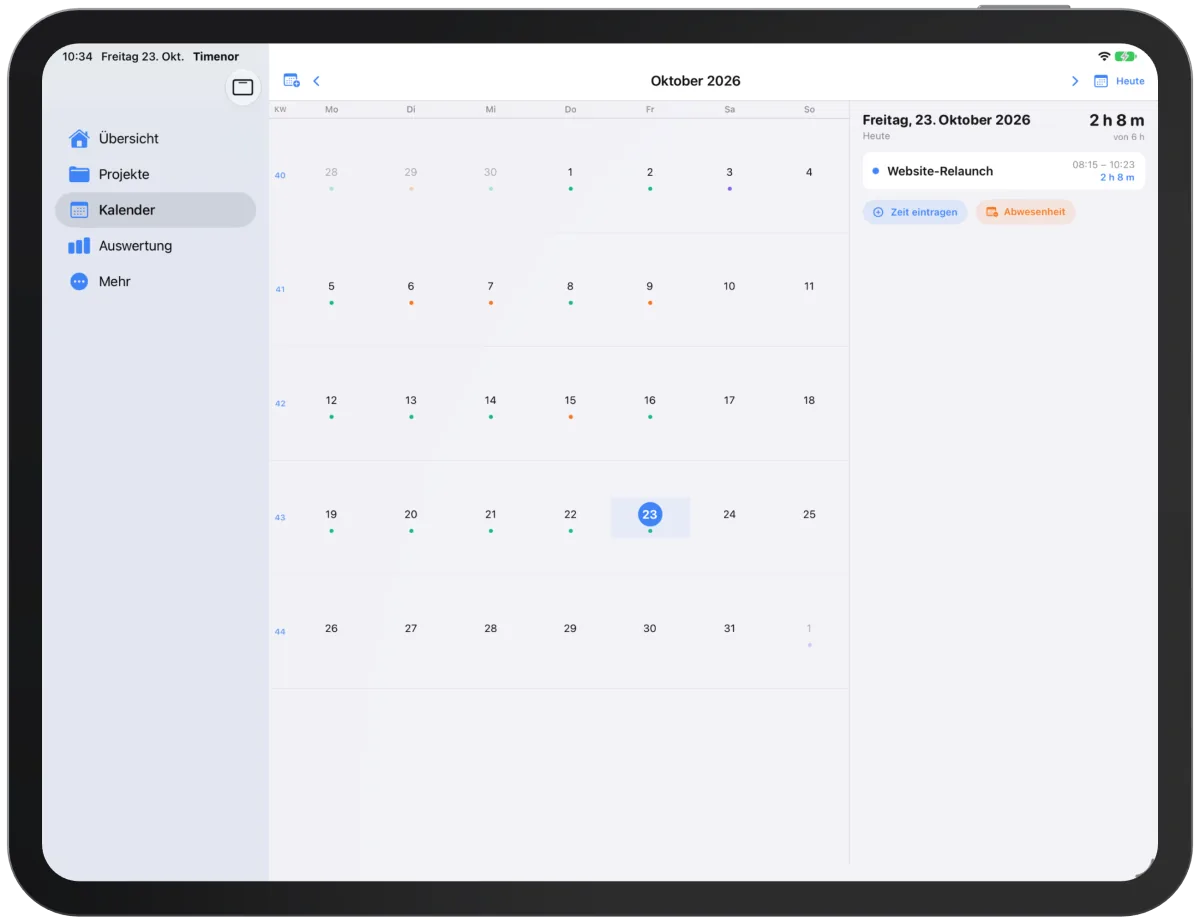1200x922 pixels.
Task: Click the battery status icon
Action: pos(1126,57)
